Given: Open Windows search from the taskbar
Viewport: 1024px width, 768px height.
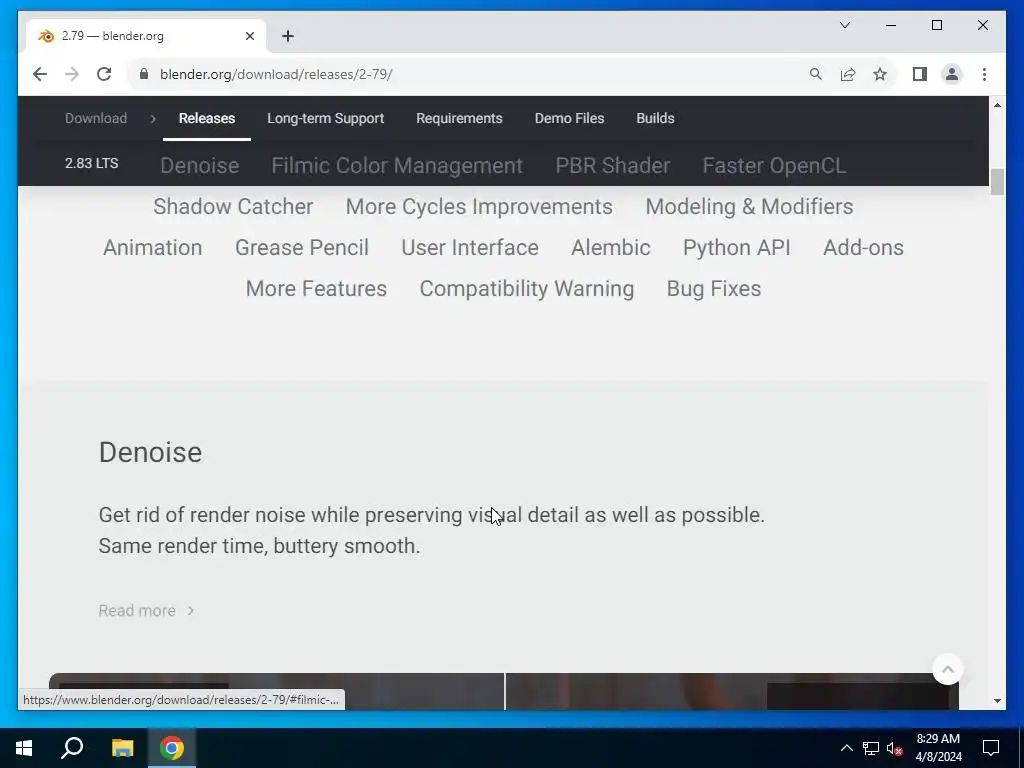Looking at the screenshot, I should (x=72, y=748).
